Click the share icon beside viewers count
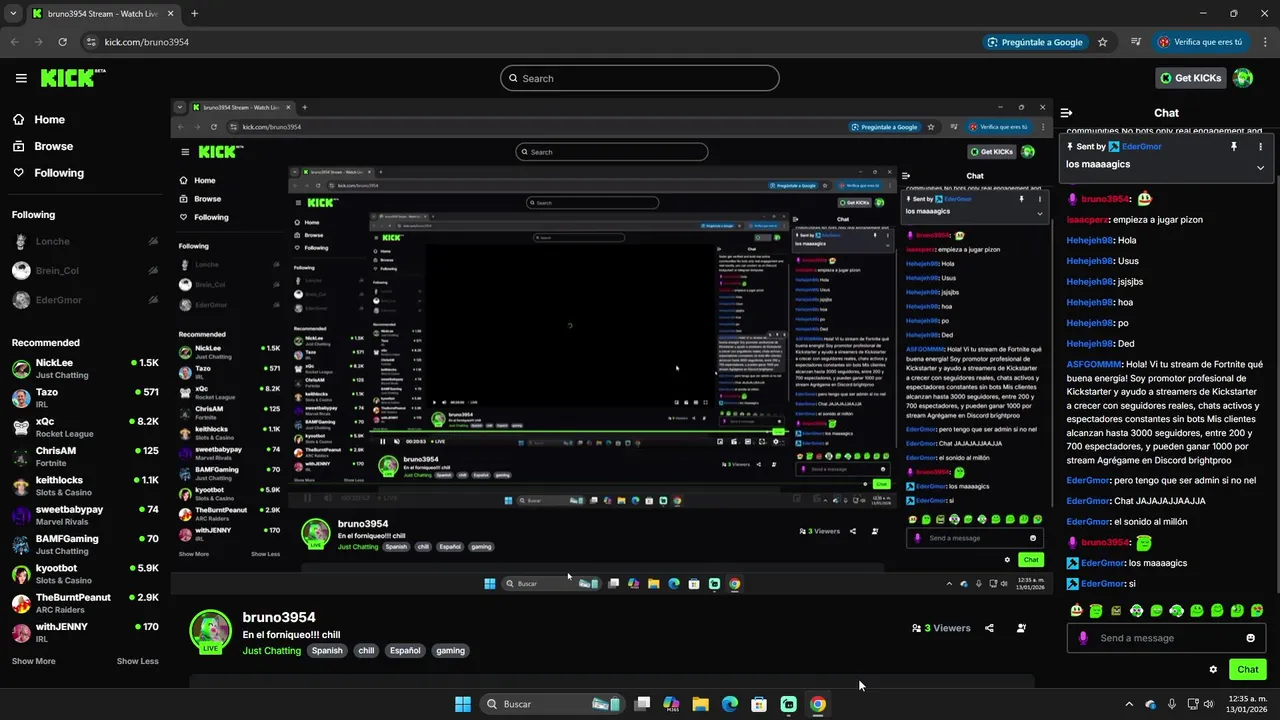Image resolution: width=1280 pixels, height=720 pixels. [989, 628]
